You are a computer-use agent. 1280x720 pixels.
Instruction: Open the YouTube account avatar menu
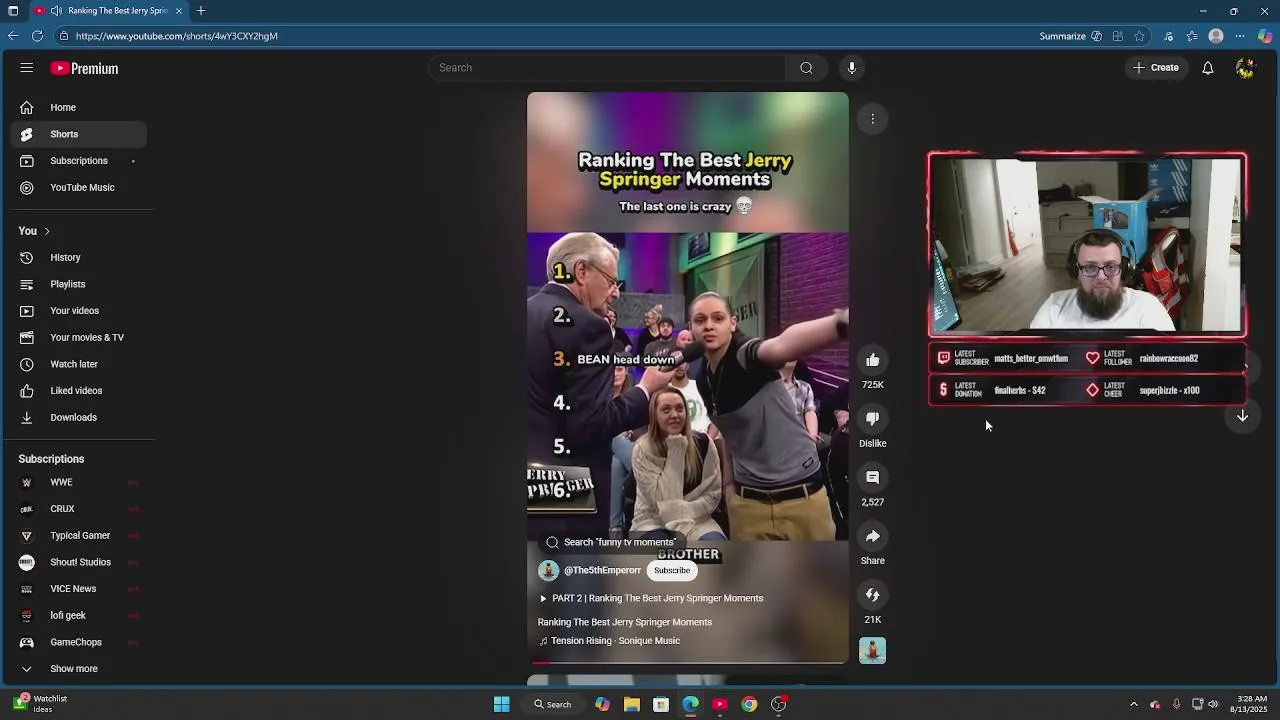(x=1245, y=68)
